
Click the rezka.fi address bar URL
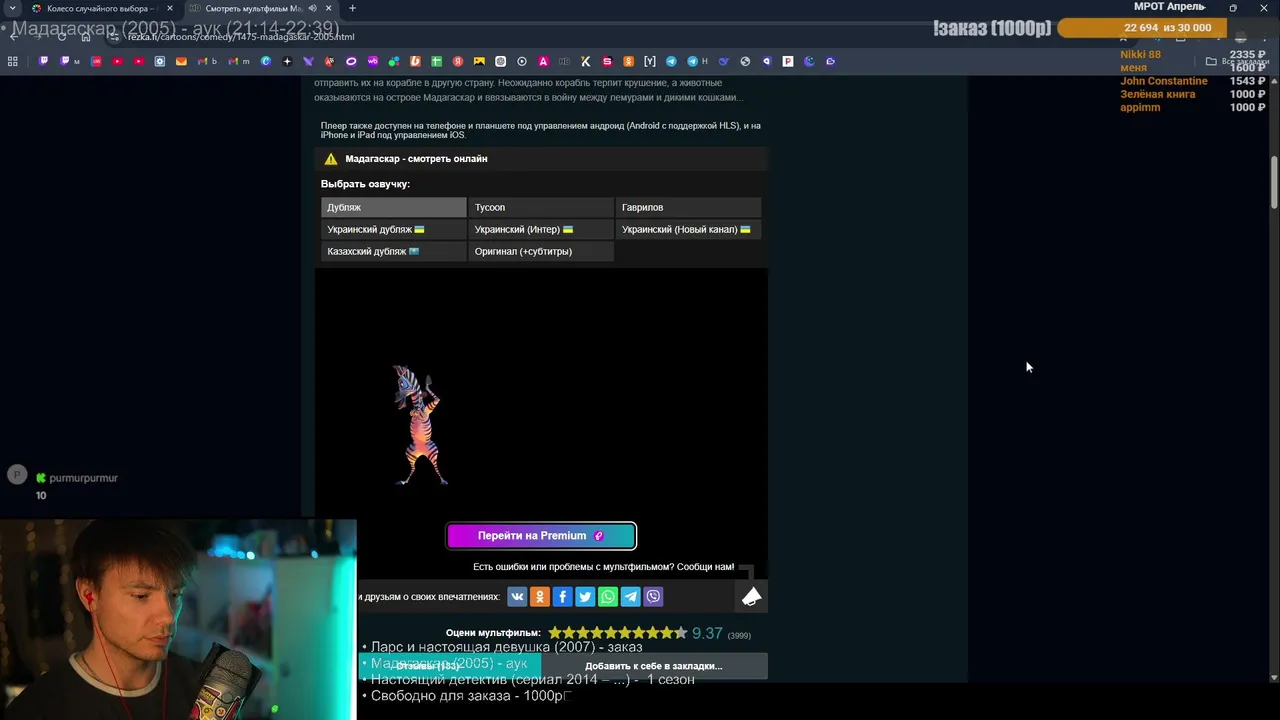click(241, 37)
